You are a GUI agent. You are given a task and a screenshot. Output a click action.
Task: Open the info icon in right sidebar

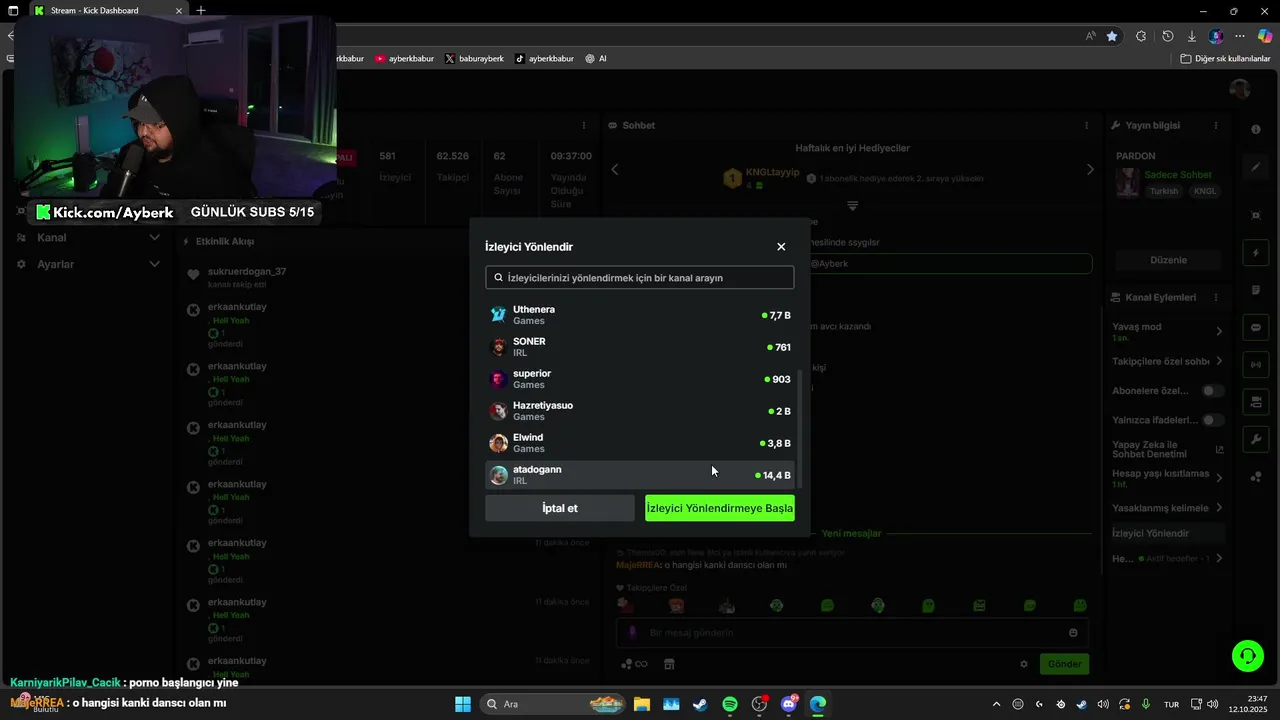pos(1256,130)
